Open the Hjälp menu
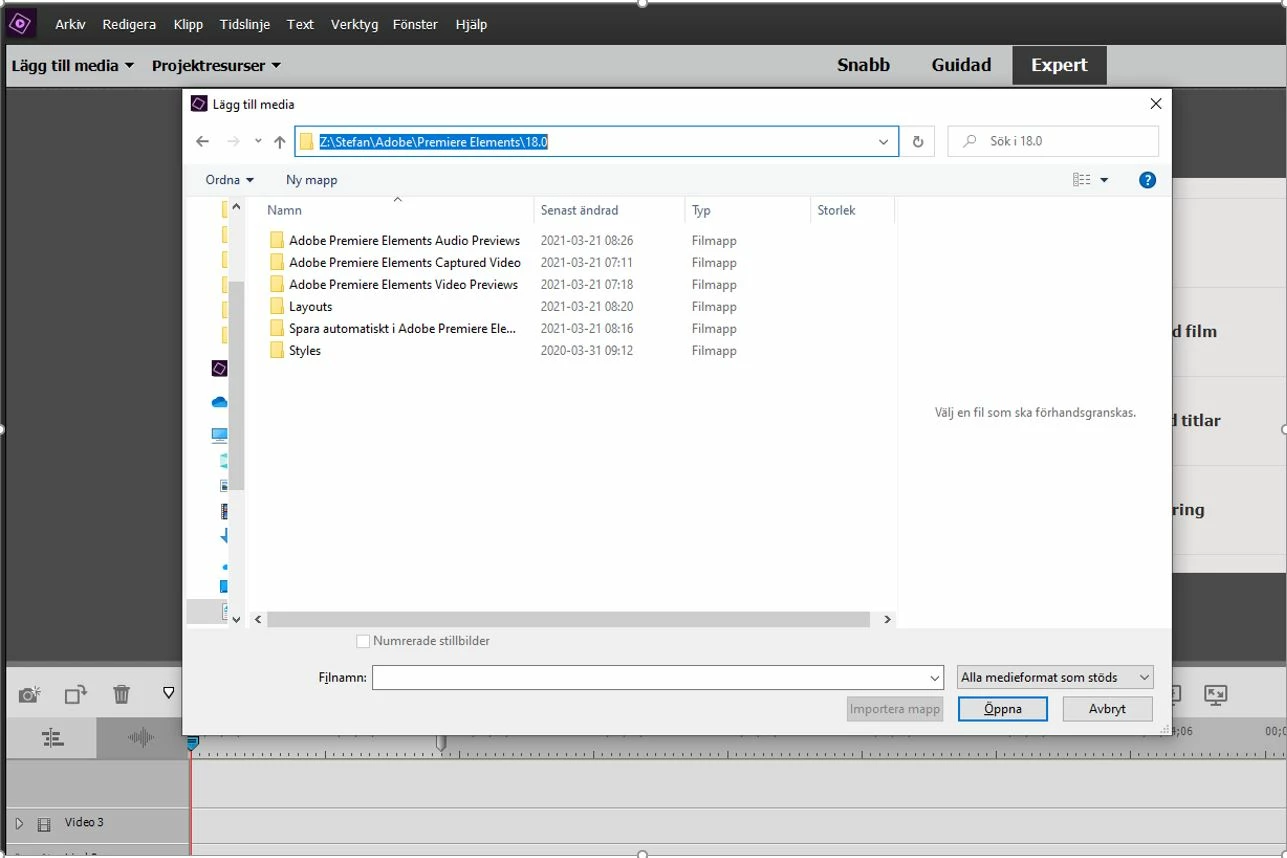The width and height of the screenshot is (1287, 858). pos(471,24)
